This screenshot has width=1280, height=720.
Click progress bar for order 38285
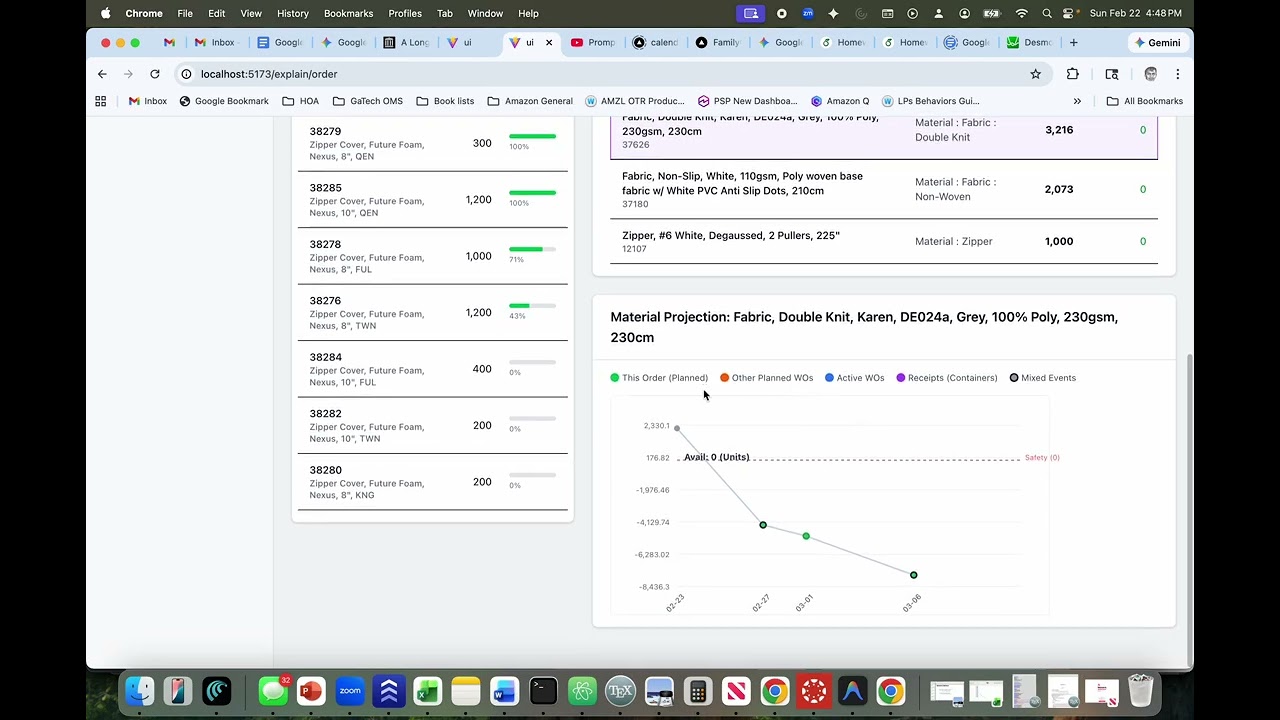click(532, 192)
